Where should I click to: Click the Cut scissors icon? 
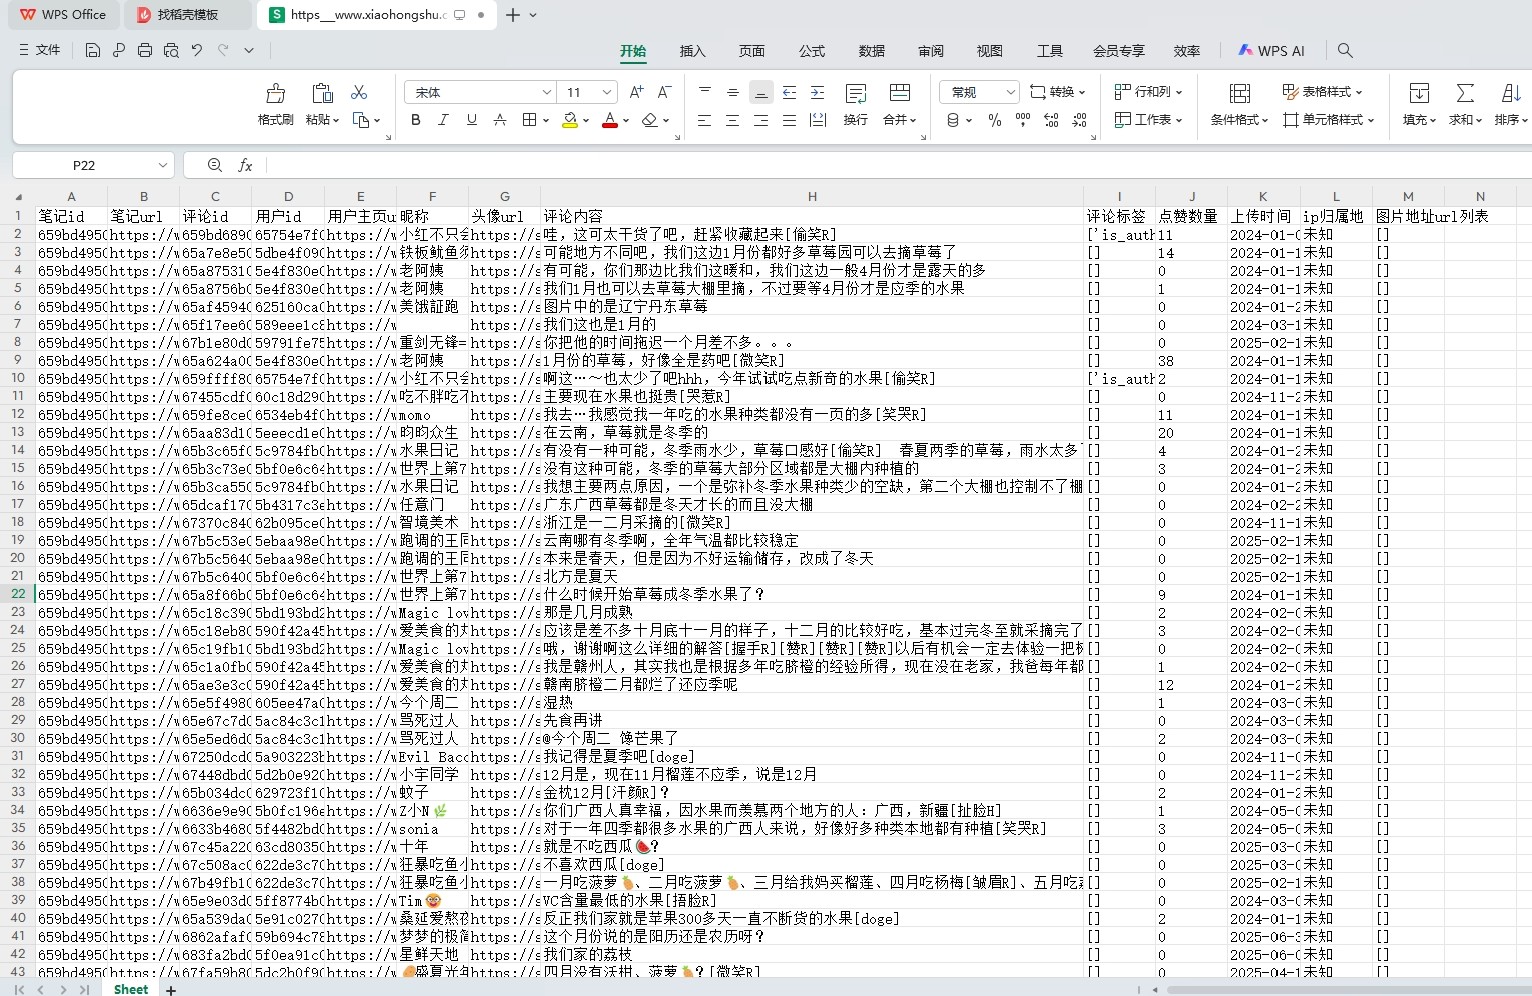pyautogui.click(x=359, y=92)
